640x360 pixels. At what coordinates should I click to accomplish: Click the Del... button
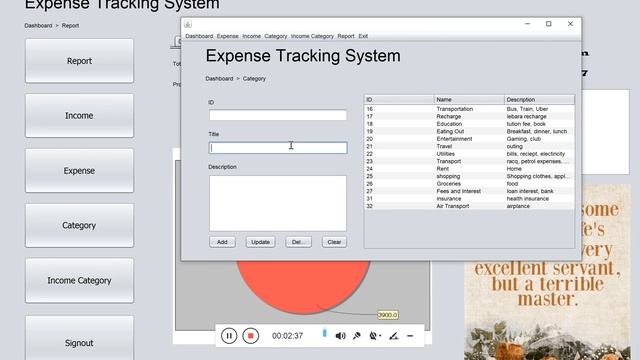[x=298, y=242]
